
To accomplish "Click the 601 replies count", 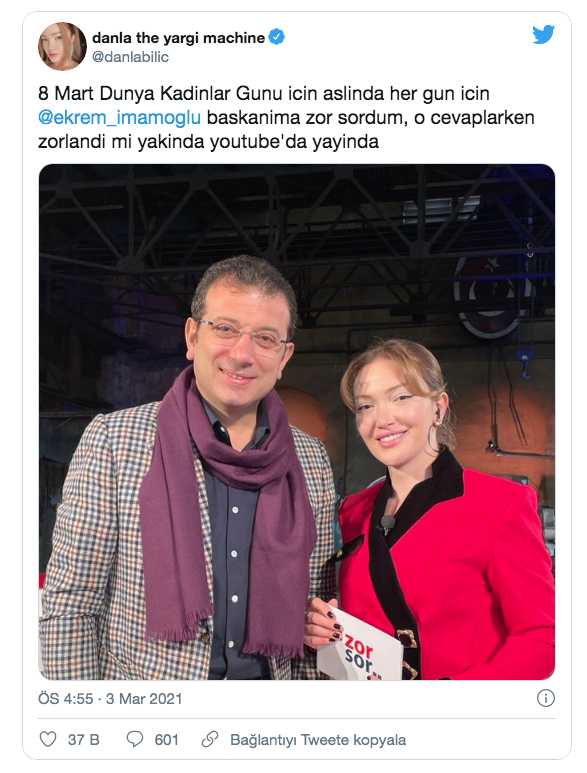I will (x=166, y=740).
